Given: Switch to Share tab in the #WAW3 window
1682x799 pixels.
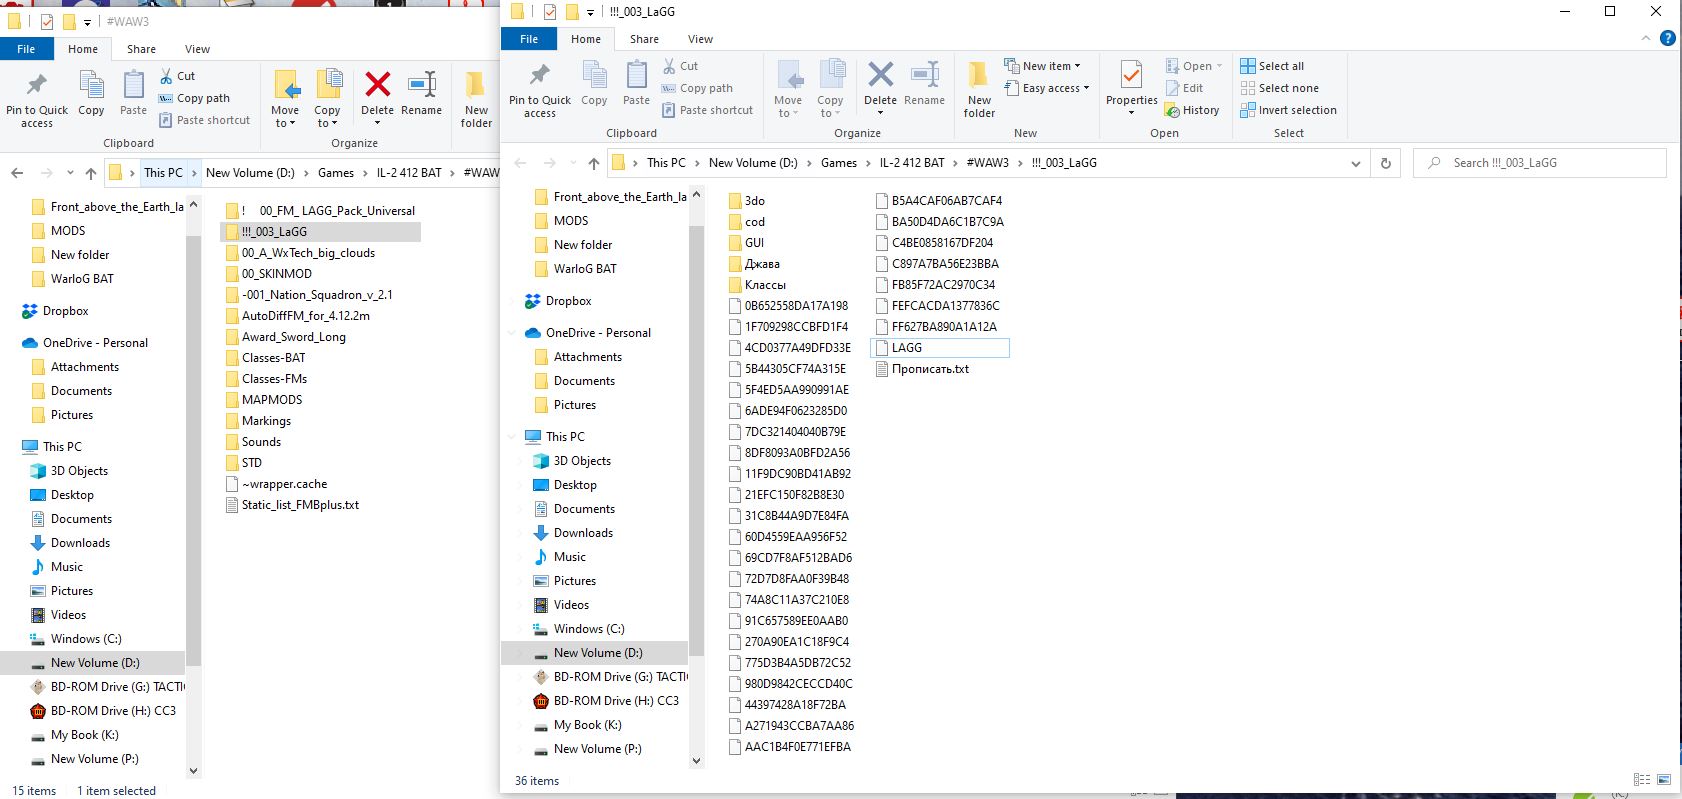Looking at the screenshot, I should tap(141, 49).
